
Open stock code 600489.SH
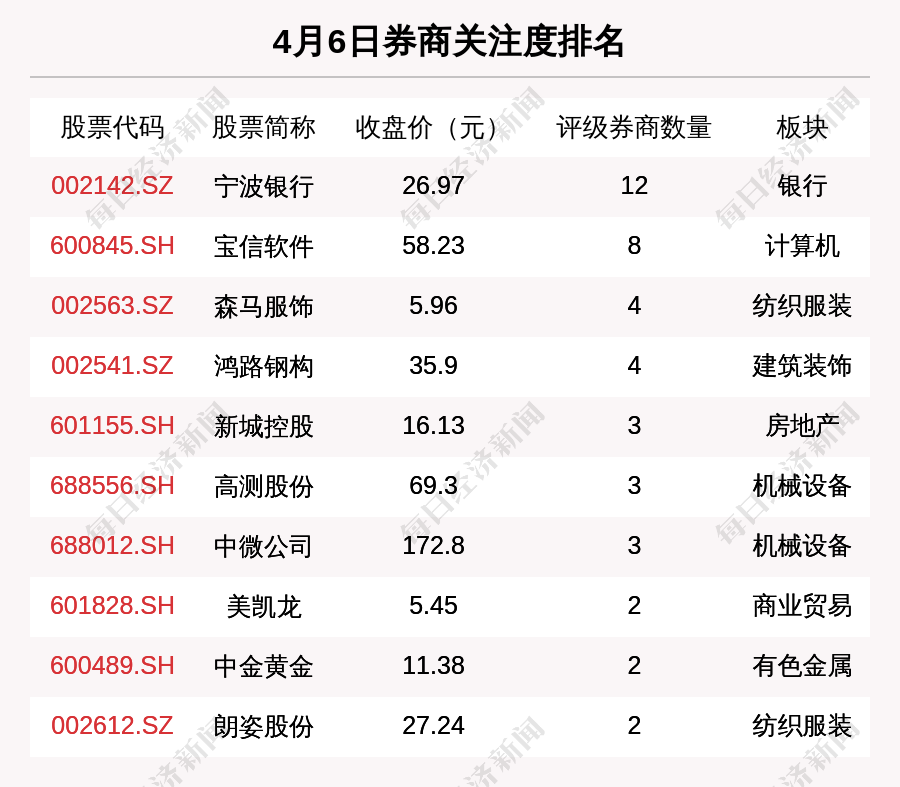(112, 665)
